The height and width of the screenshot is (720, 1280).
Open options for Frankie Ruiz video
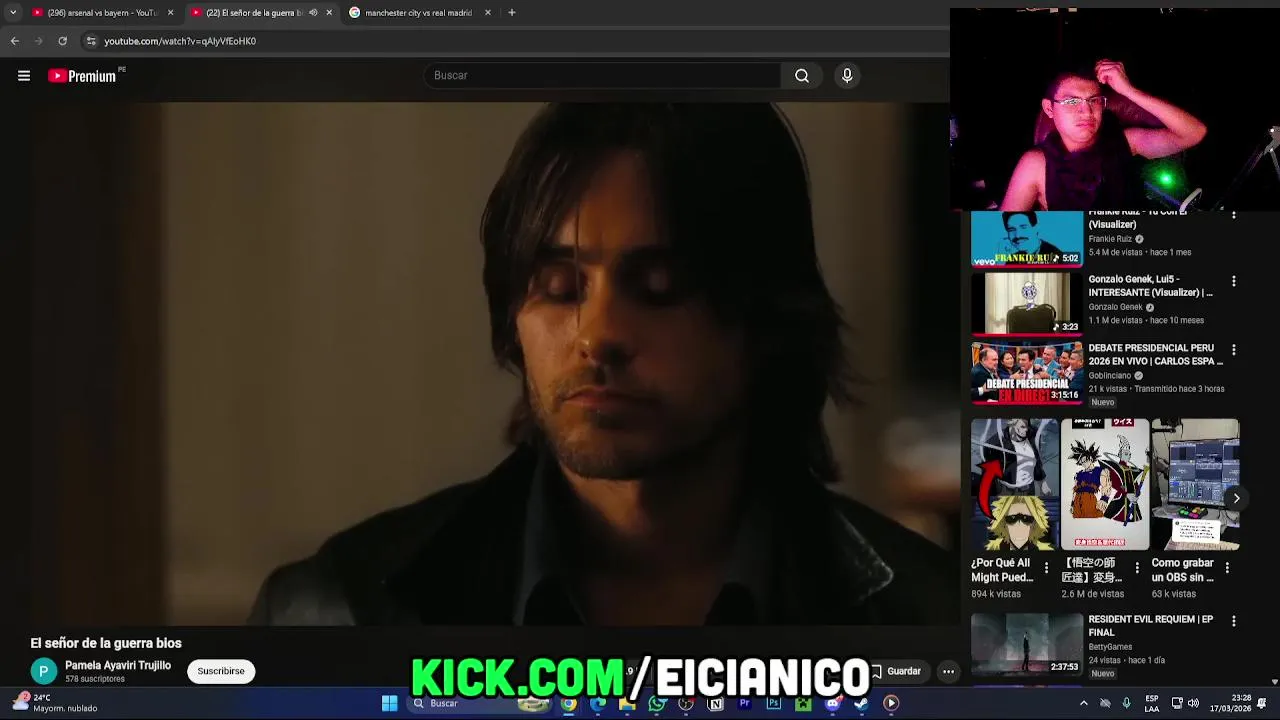[1233, 215]
